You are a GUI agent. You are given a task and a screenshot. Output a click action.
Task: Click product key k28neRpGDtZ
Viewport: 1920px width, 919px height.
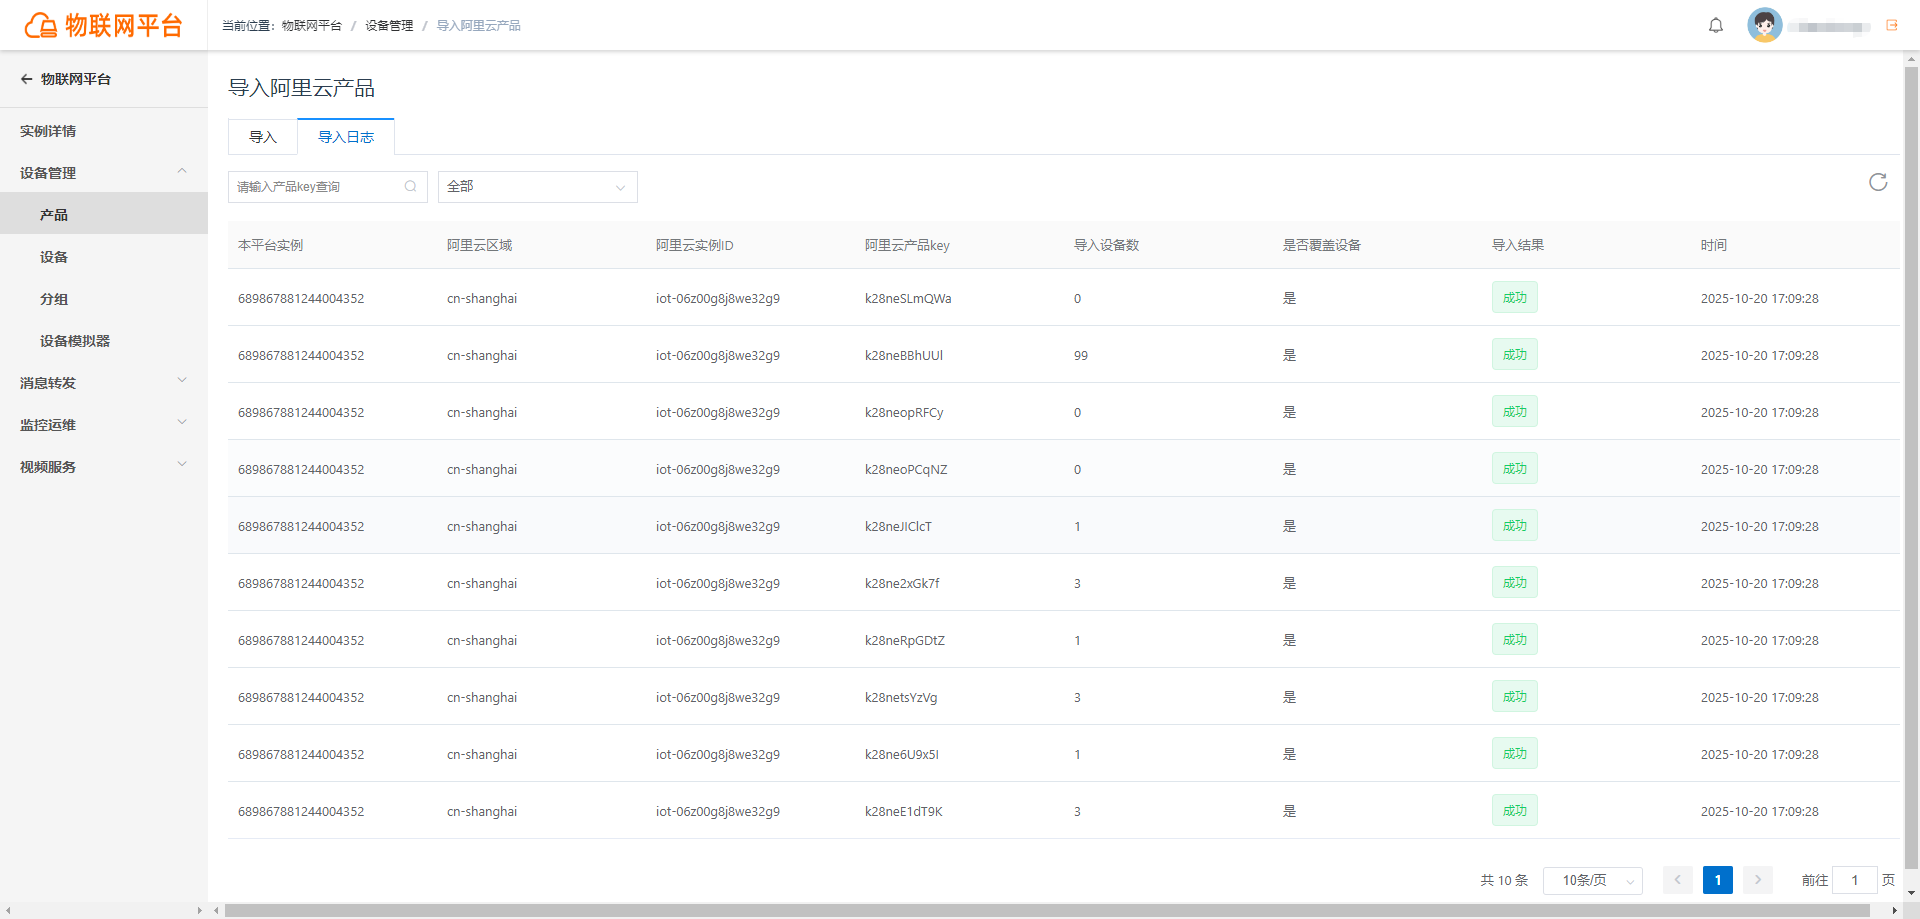pyautogui.click(x=905, y=641)
